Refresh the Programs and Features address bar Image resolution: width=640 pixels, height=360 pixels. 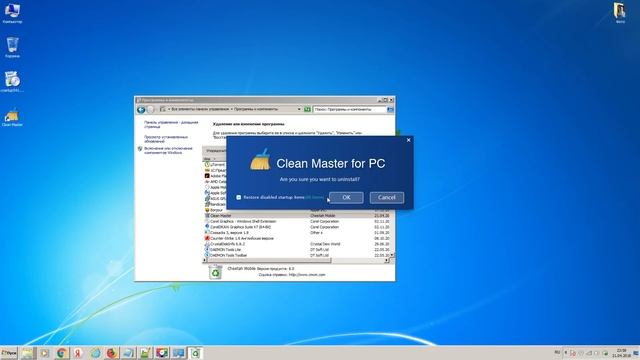click(307, 109)
